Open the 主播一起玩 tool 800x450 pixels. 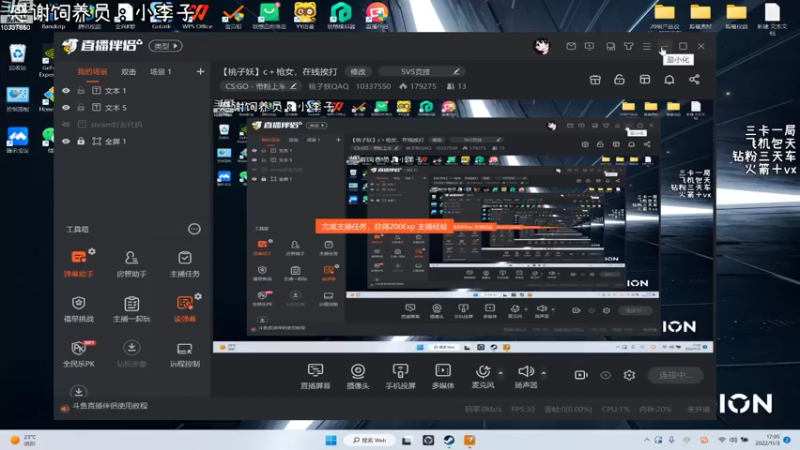131,309
